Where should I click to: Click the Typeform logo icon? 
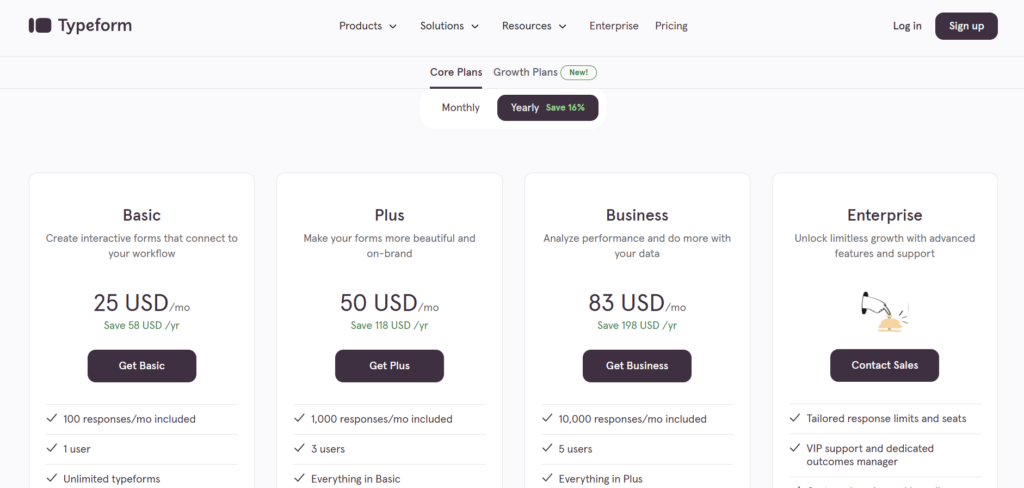click(40, 25)
